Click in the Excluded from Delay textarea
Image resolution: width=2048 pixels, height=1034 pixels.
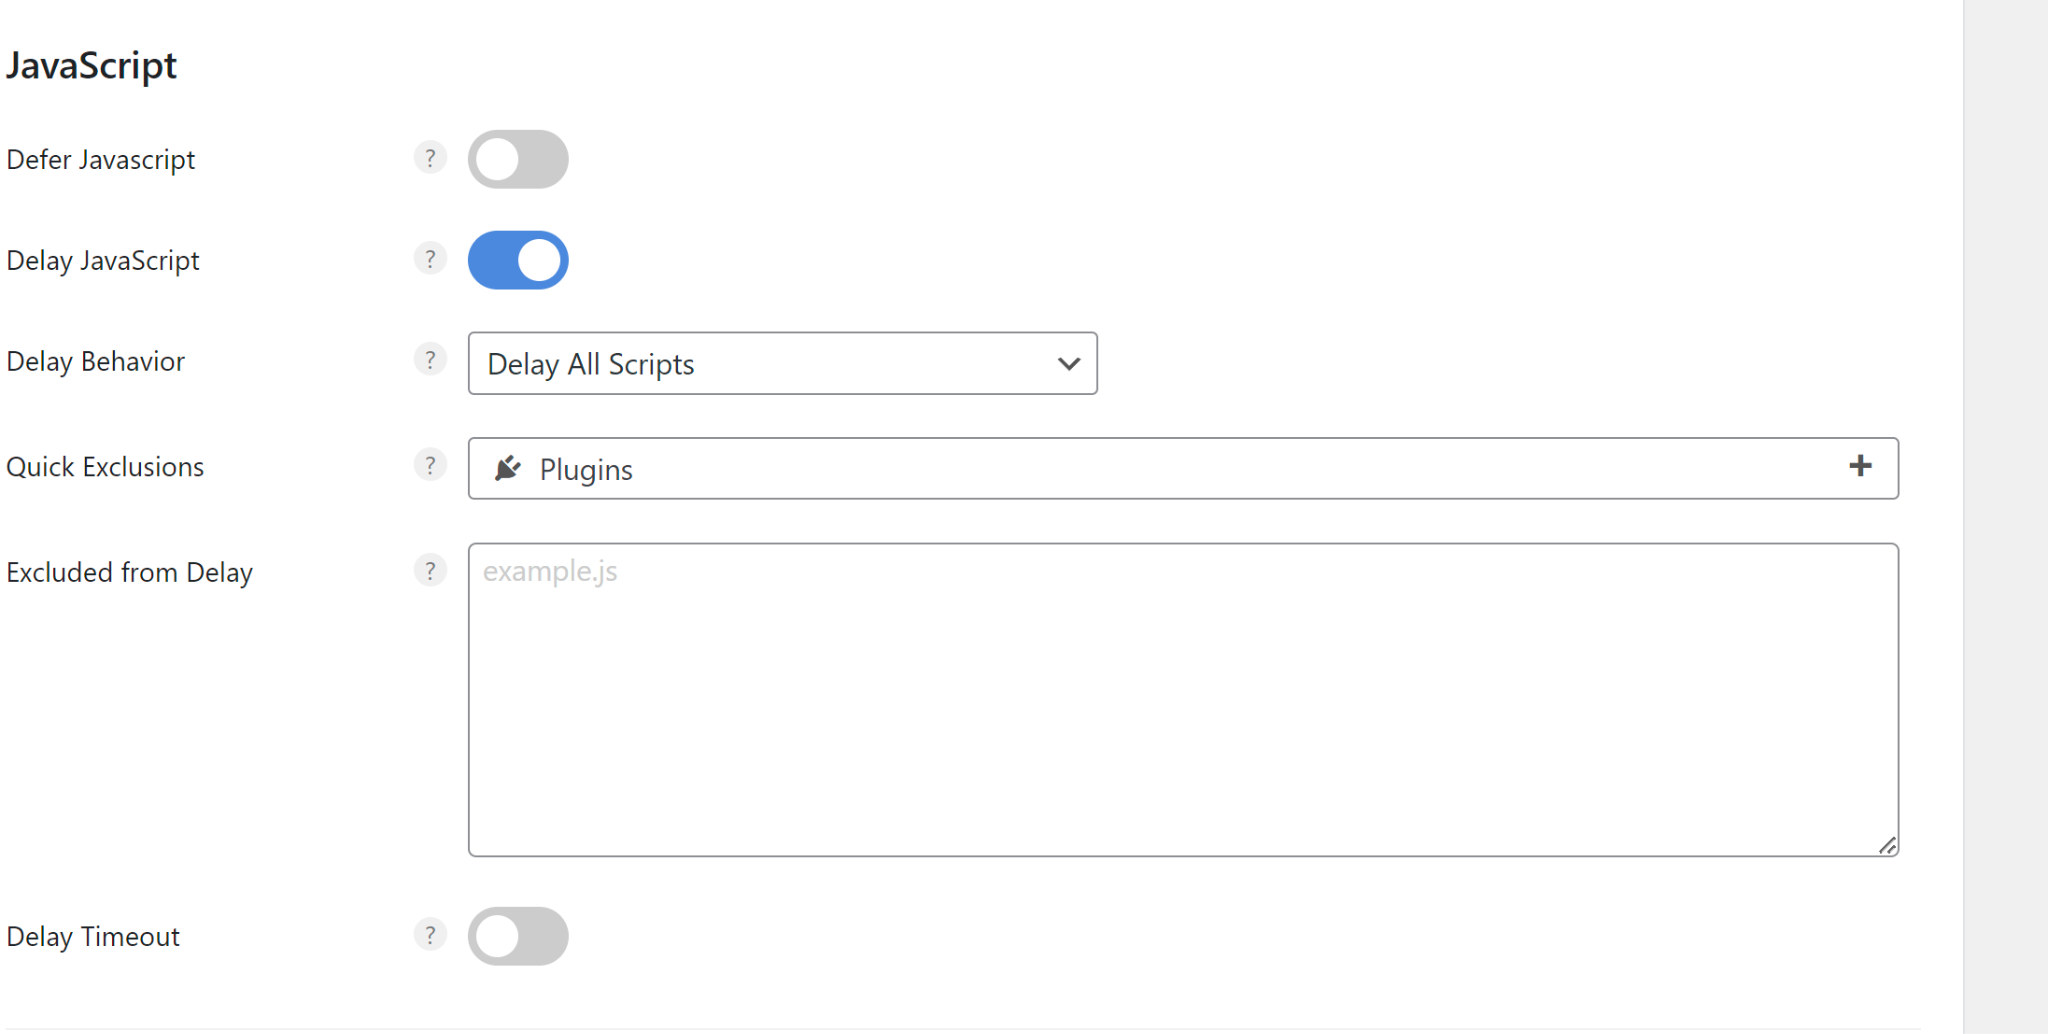click(x=1182, y=700)
